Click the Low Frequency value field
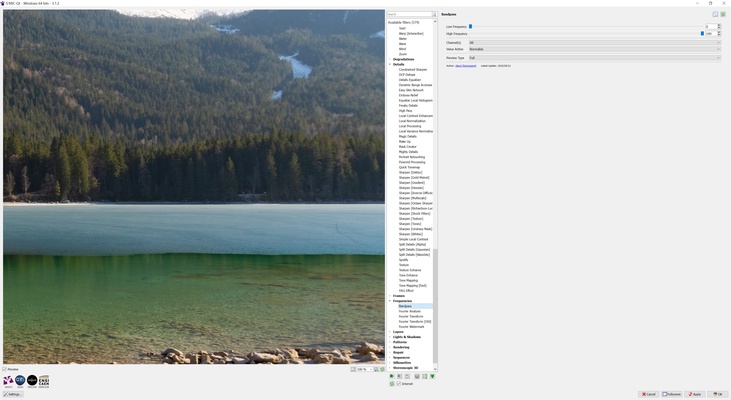 coord(711,27)
